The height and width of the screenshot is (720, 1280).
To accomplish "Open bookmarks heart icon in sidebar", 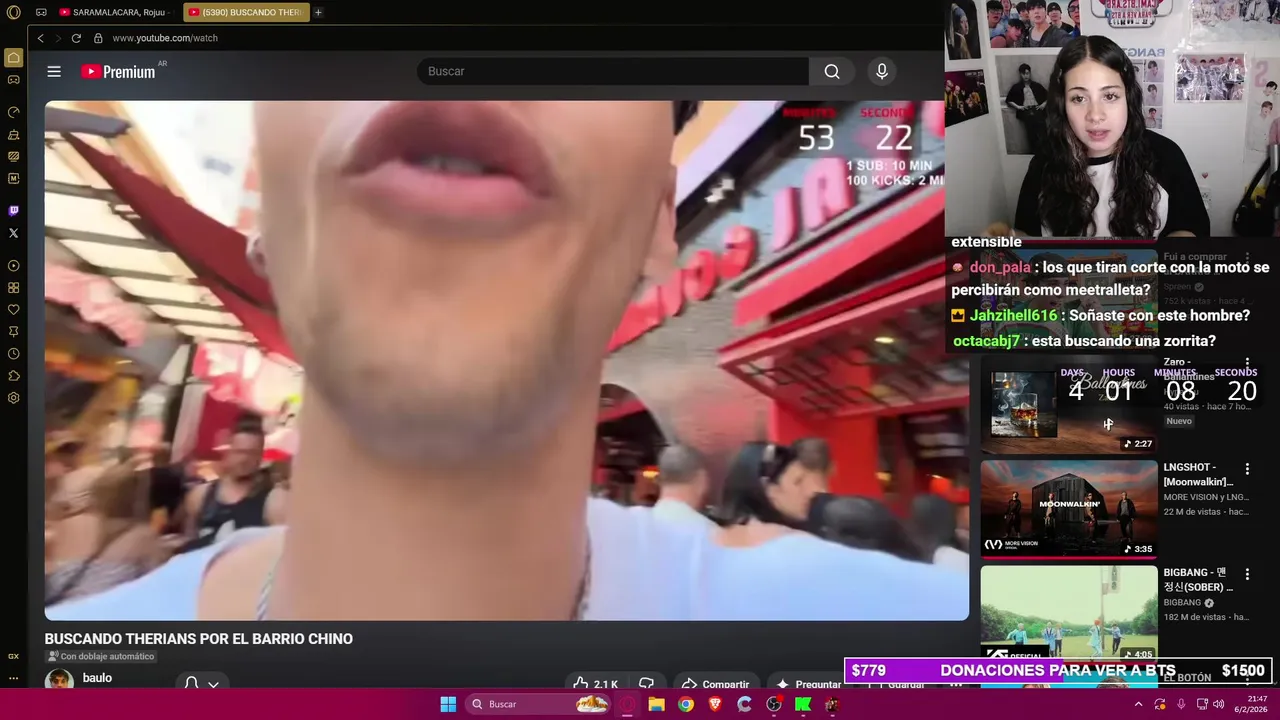I will click(x=14, y=310).
